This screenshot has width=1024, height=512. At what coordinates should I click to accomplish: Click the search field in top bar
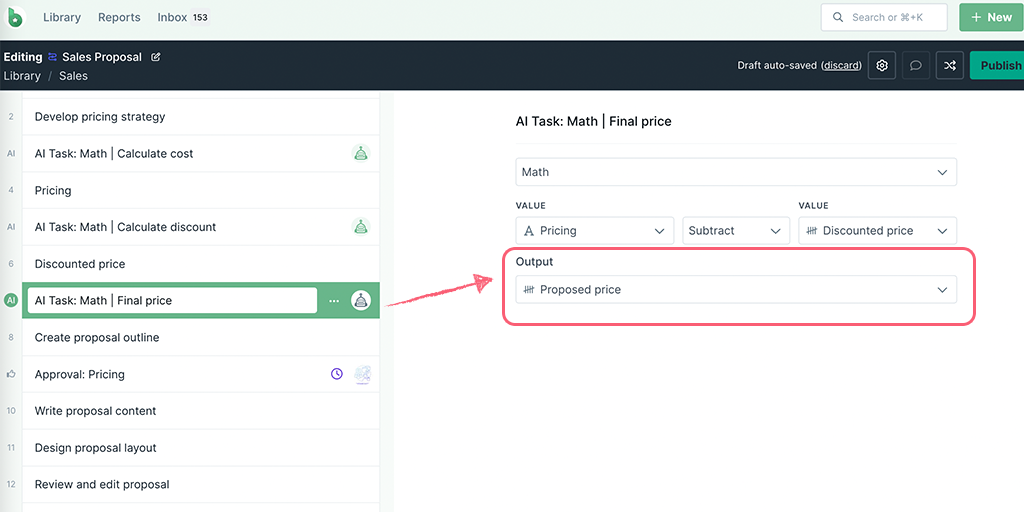(x=883, y=17)
